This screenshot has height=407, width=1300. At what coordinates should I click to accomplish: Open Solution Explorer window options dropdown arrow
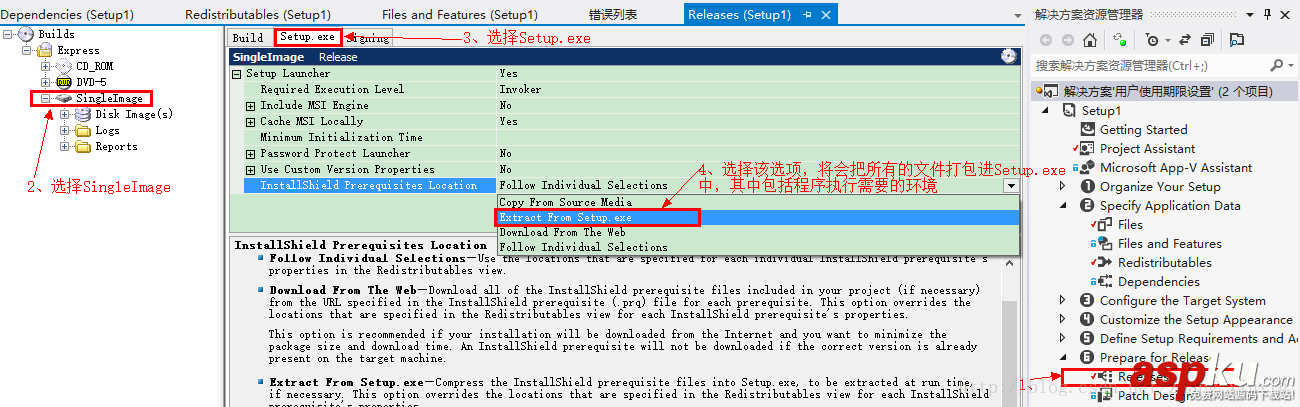click(x=1250, y=14)
